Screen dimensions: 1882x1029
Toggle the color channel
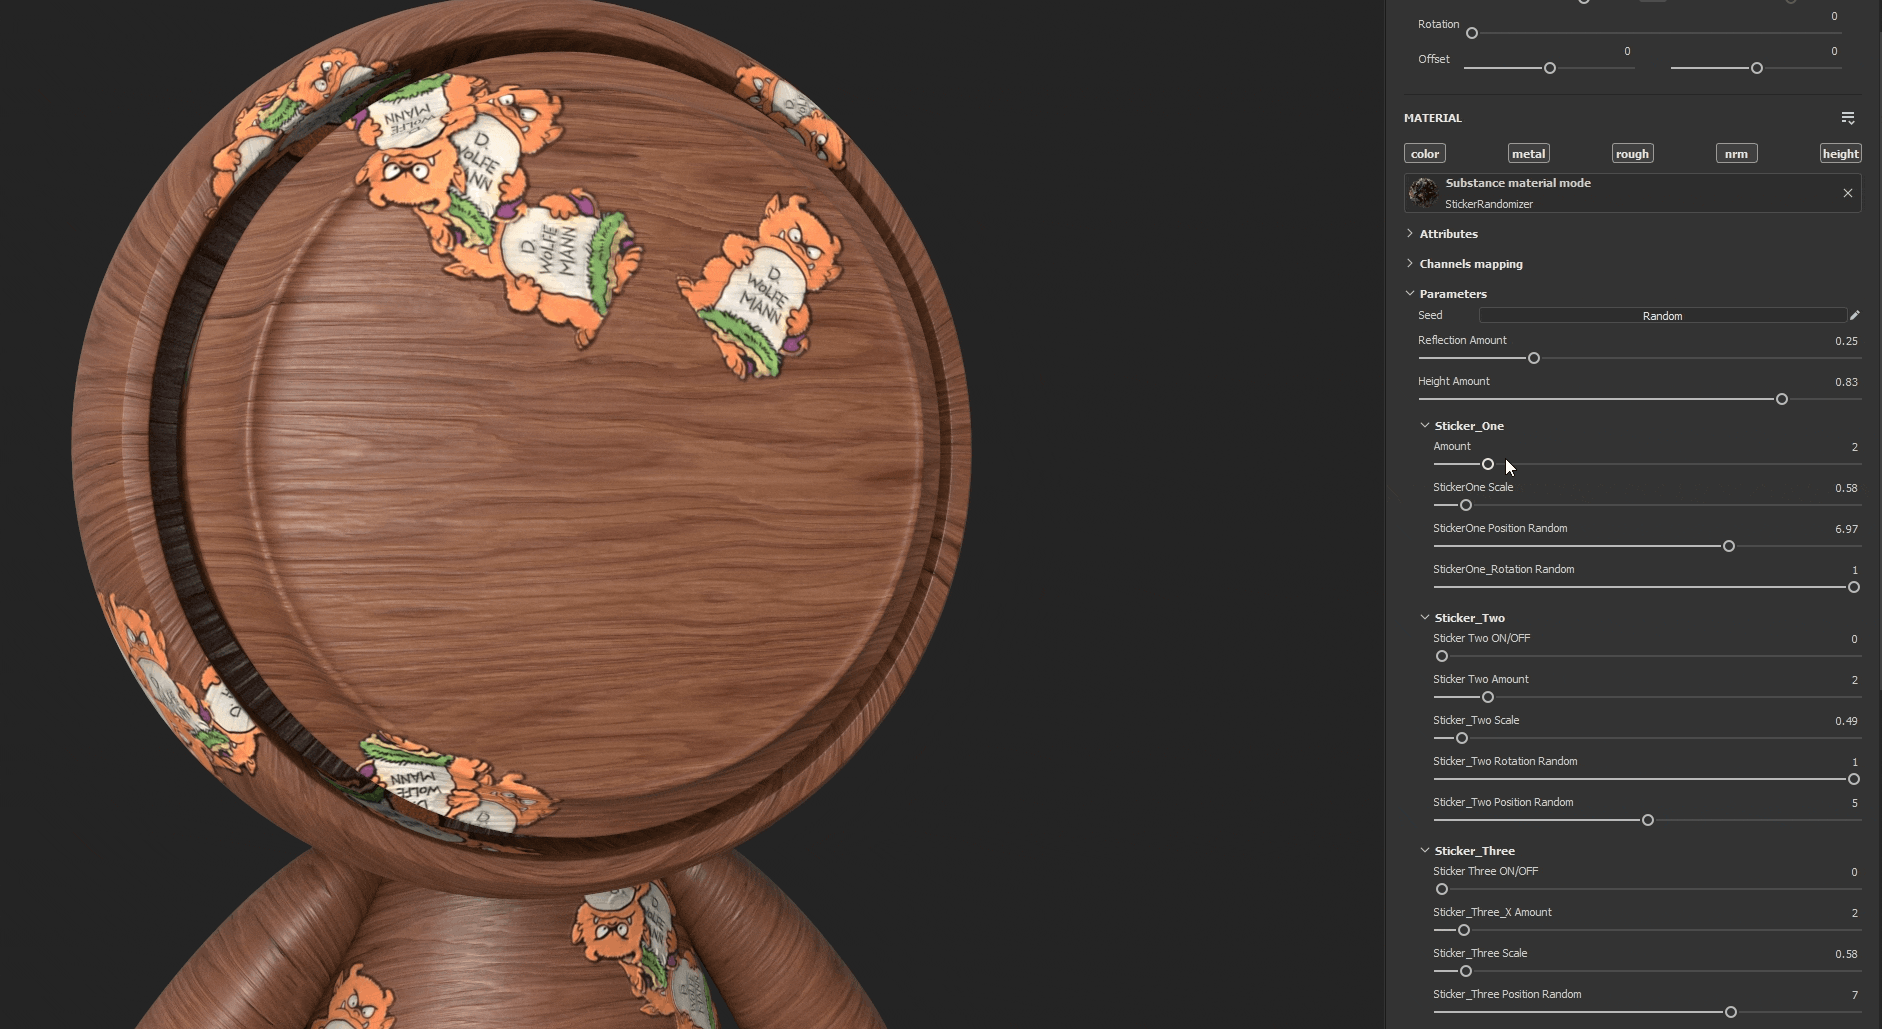point(1425,153)
